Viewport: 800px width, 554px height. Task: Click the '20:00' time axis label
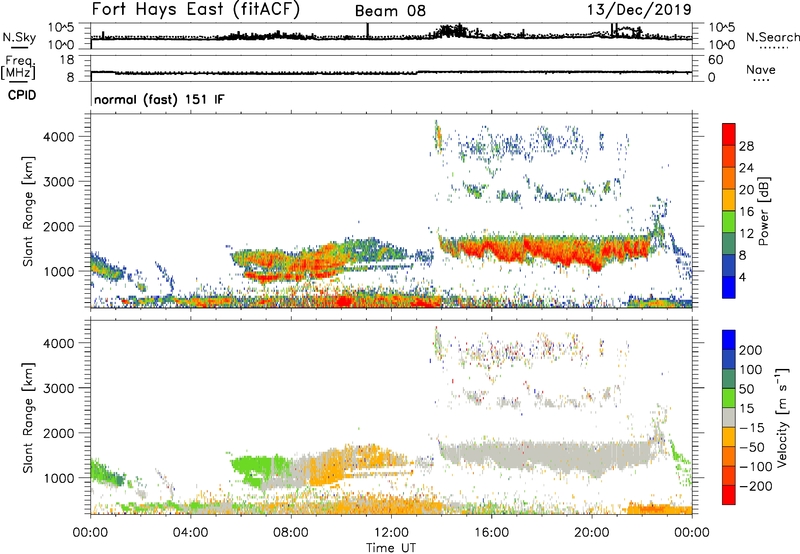point(591,533)
